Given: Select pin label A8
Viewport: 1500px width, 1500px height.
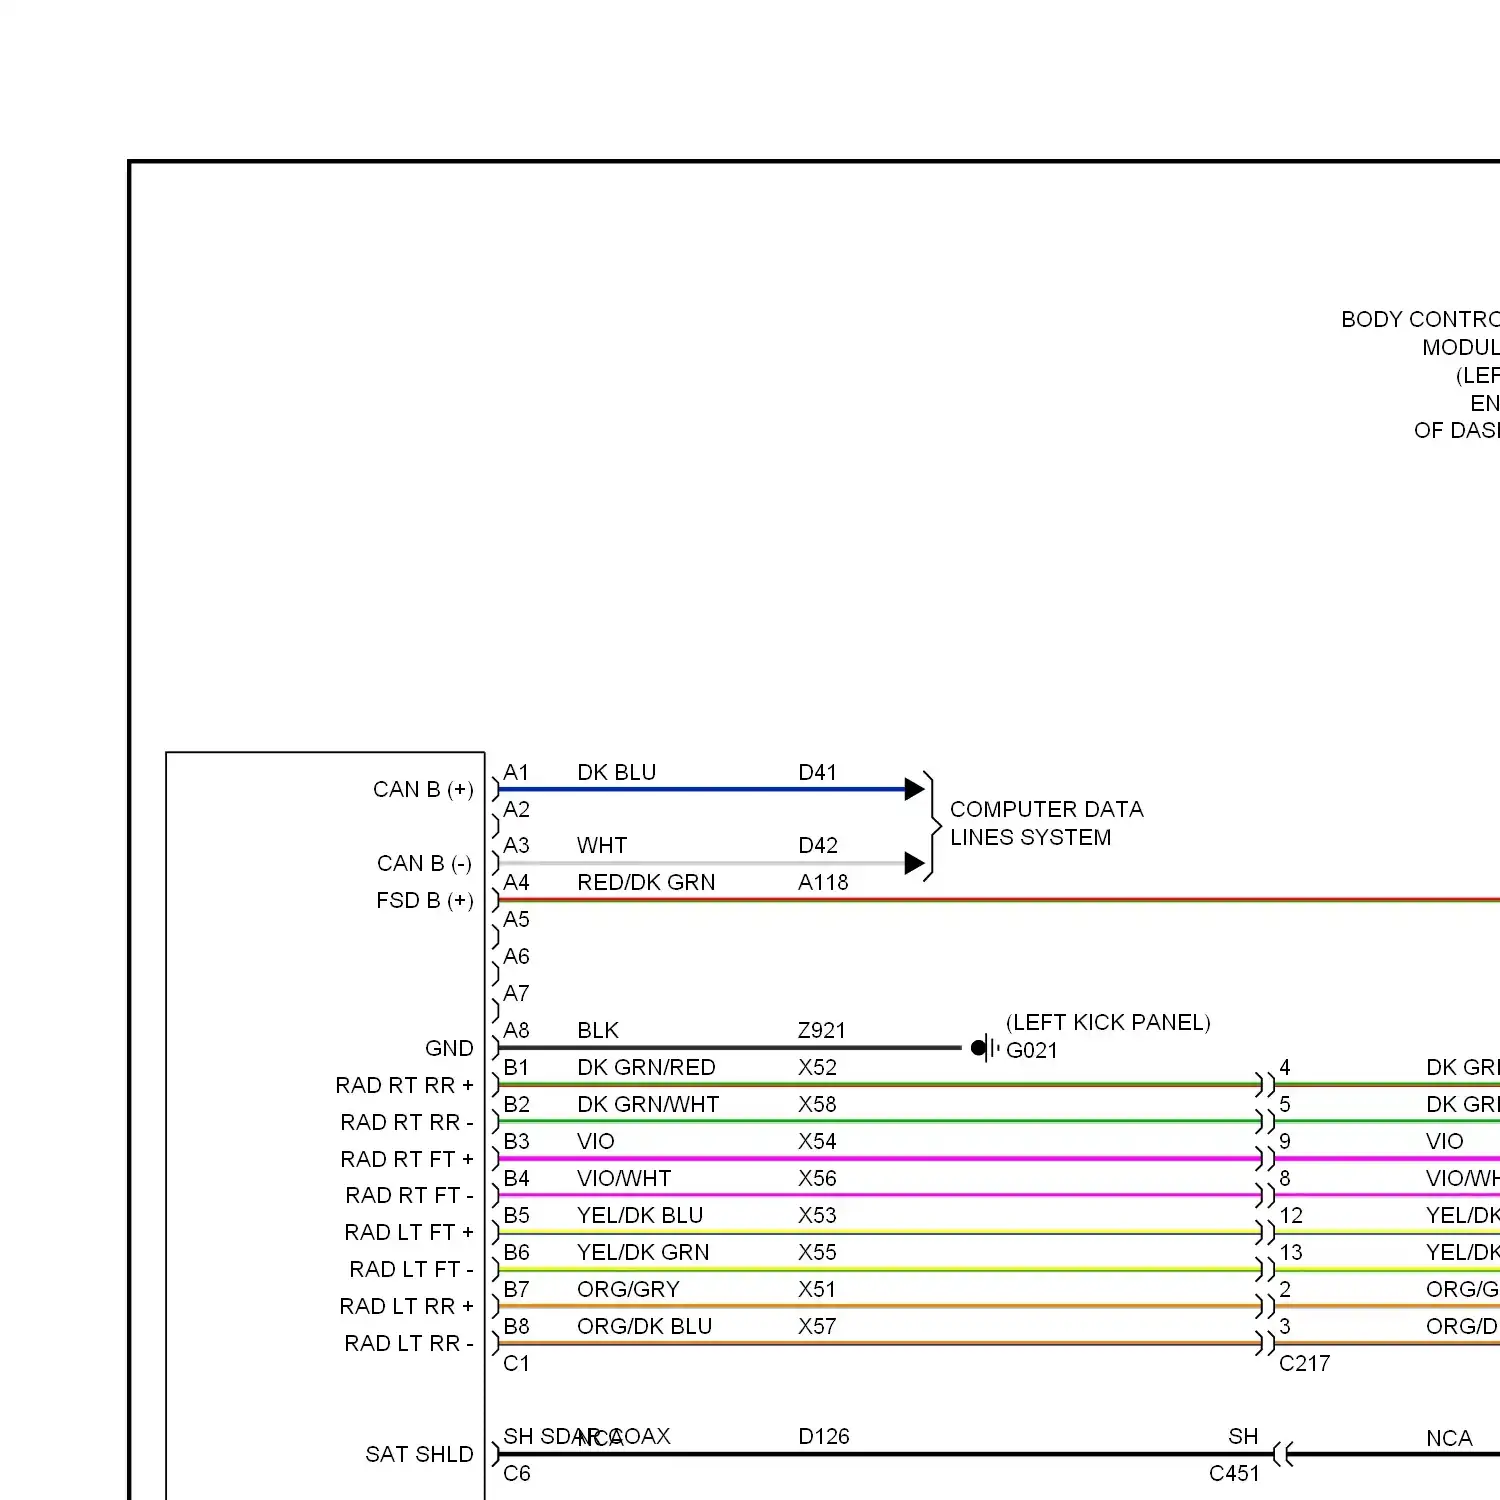Looking at the screenshot, I should (516, 1030).
